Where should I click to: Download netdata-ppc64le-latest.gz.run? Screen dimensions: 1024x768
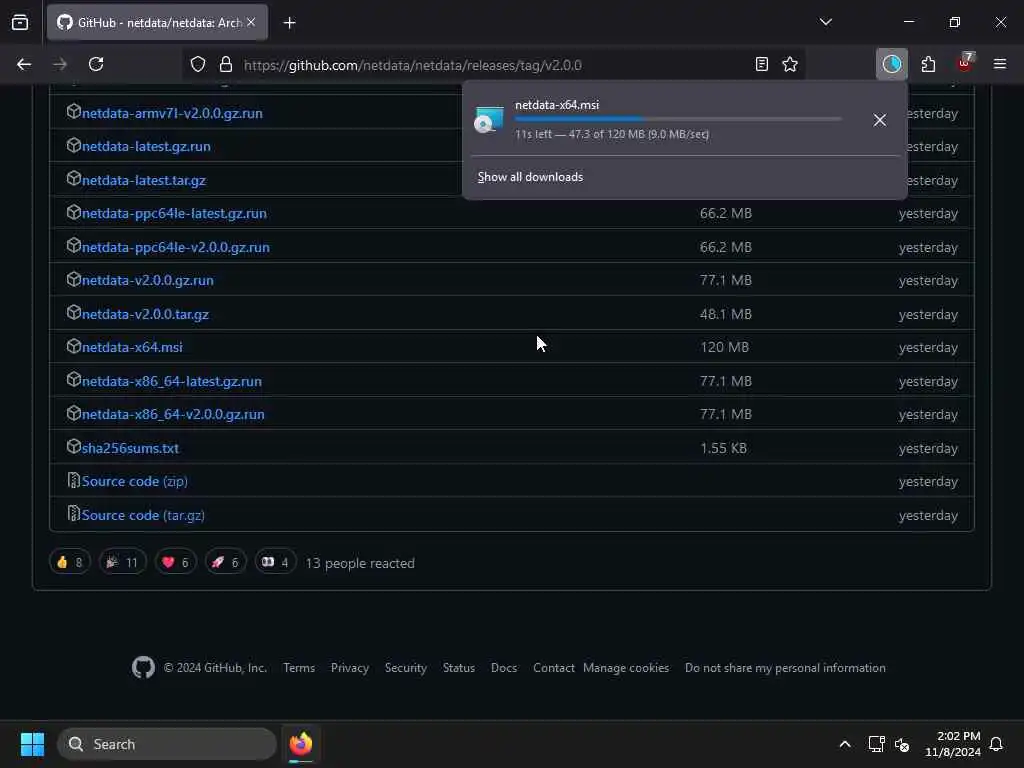point(174,214)
